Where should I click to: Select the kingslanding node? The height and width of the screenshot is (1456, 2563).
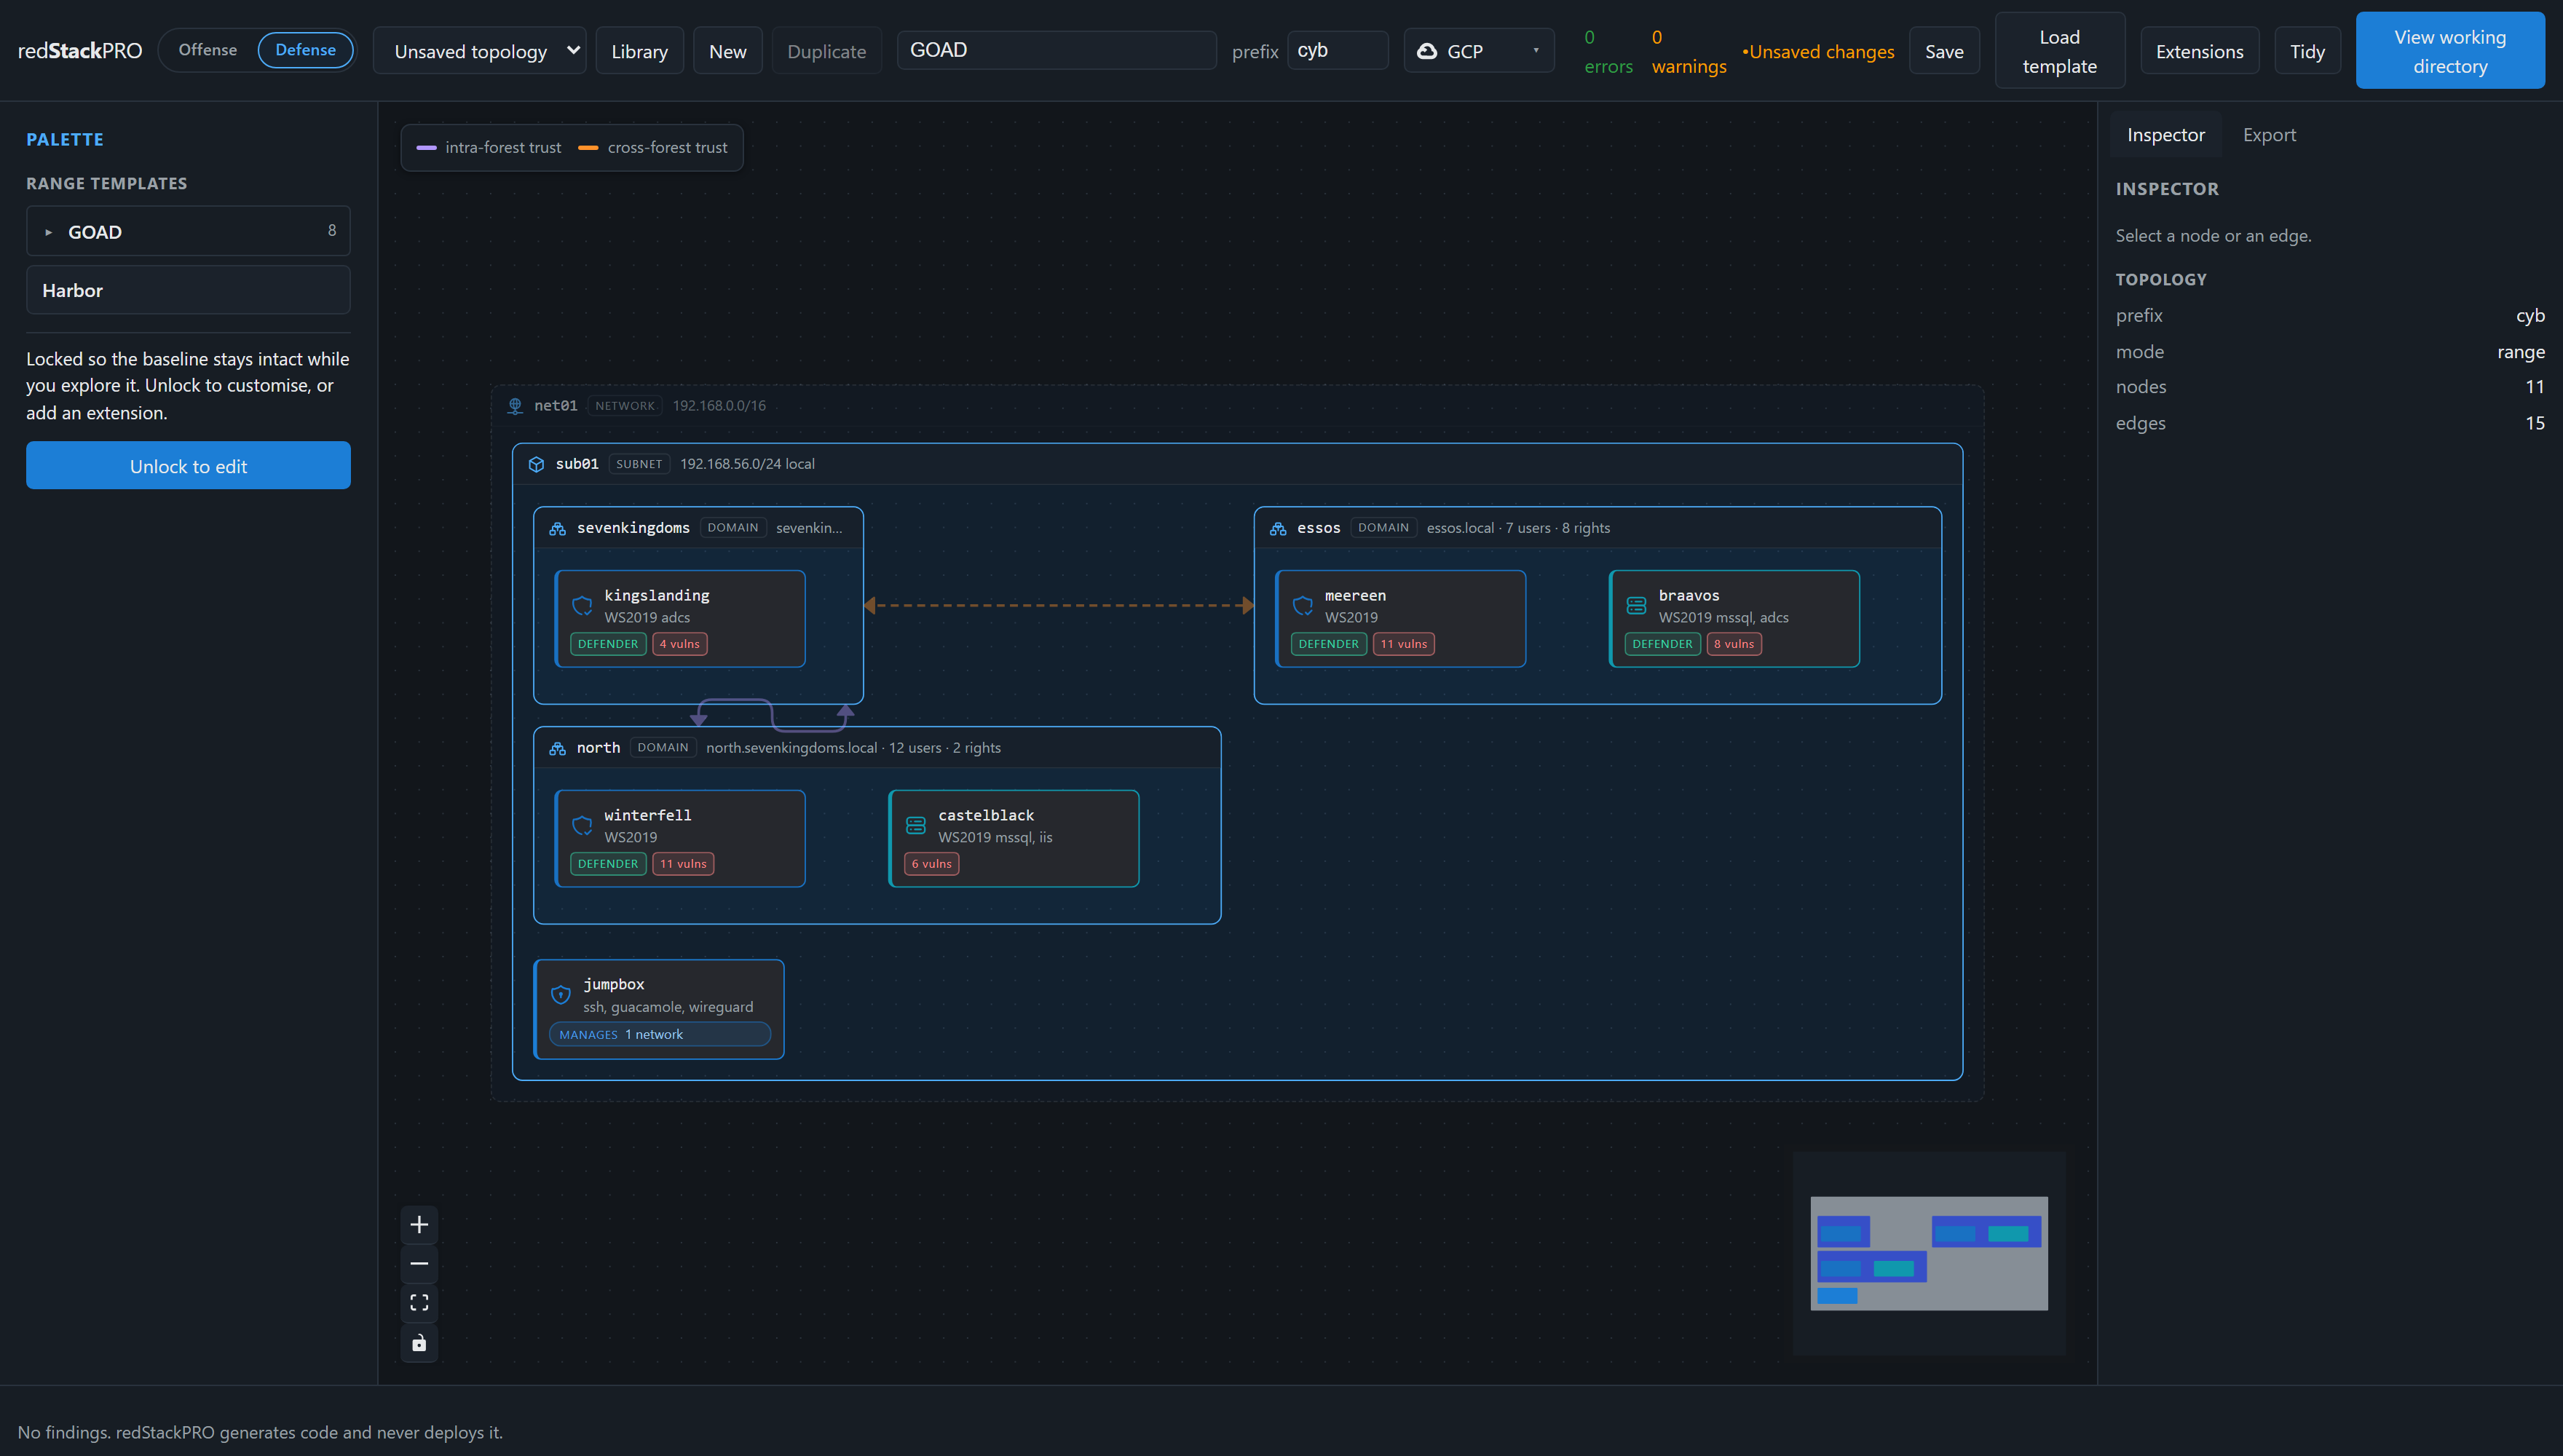tap(680, 619)
